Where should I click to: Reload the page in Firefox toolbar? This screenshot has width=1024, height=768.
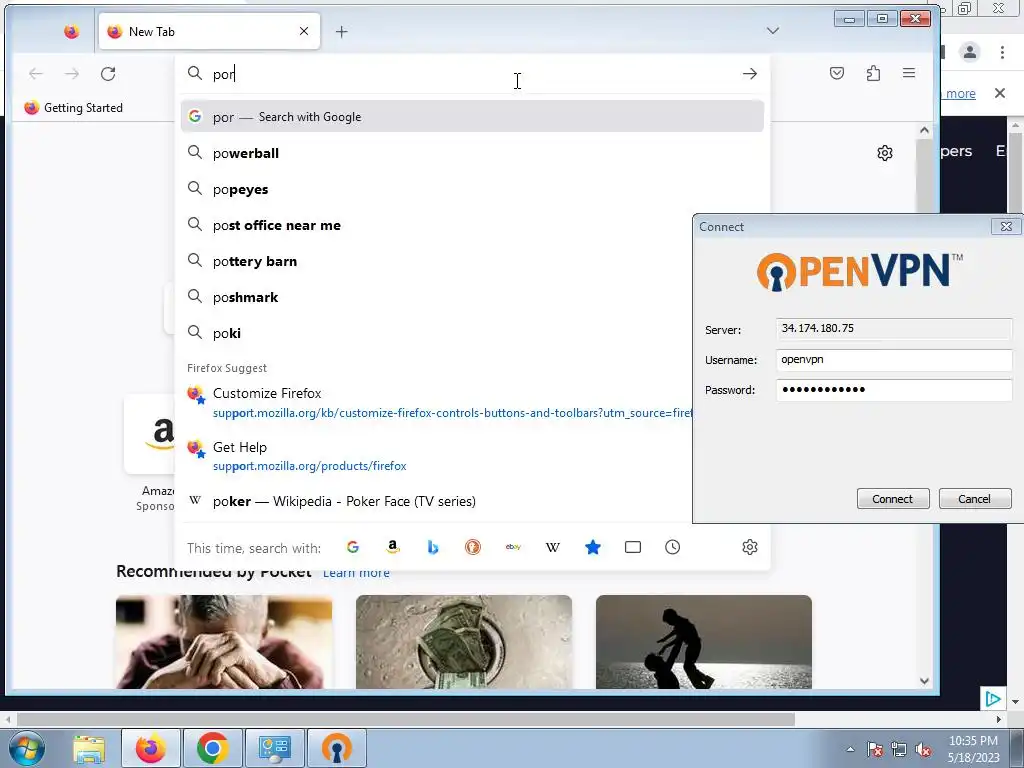pyautogui.click(x=108, y=74)
